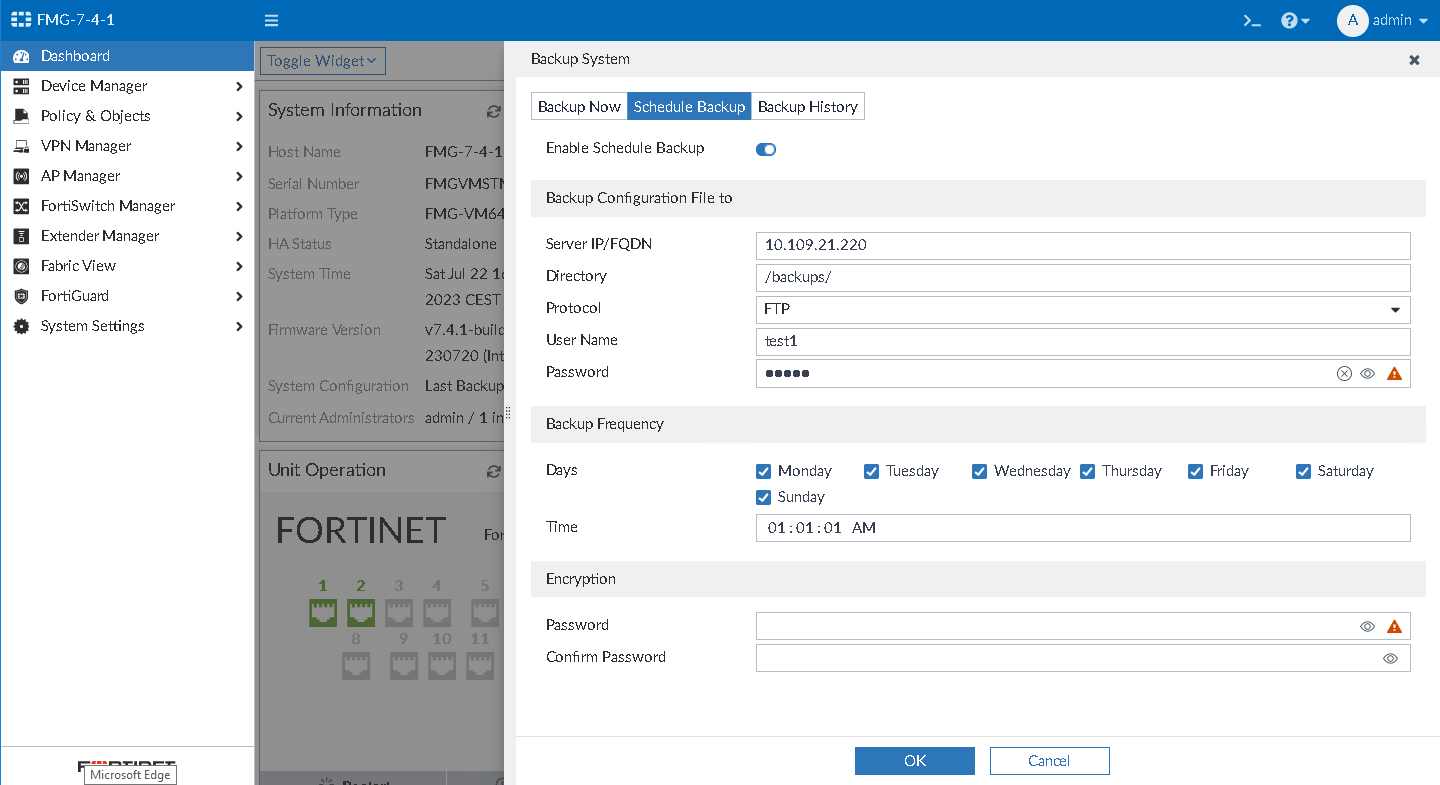Image resolution: width=1440 pixels, height=785 pixels.
Task: Click the Server IP/FQDN input field
Action: (x=1082, y=246)
